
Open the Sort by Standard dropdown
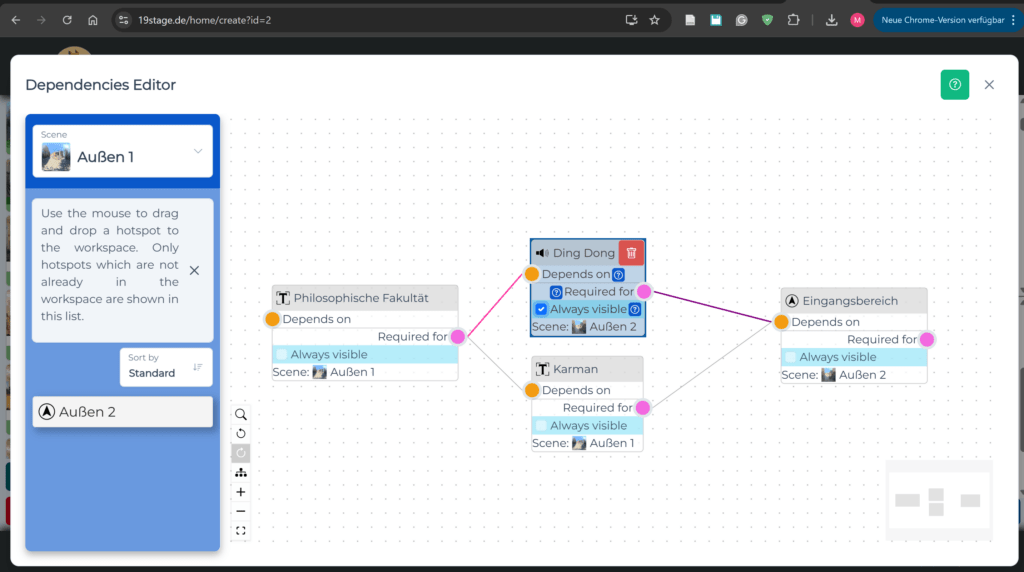pos(165,367)
